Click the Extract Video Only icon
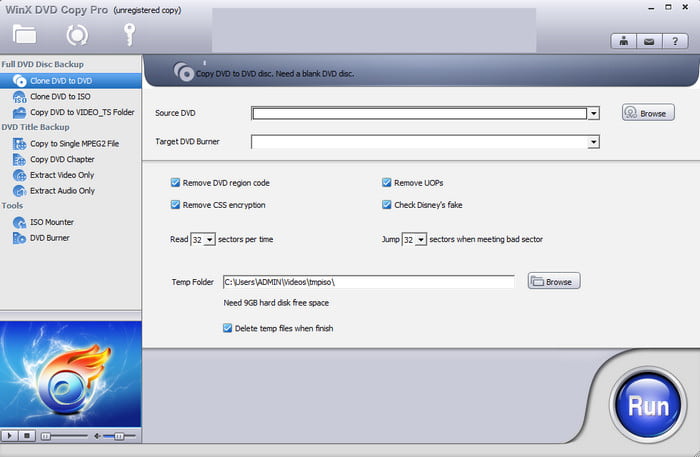This screenshot has width=700, height=457. (19, 175)
